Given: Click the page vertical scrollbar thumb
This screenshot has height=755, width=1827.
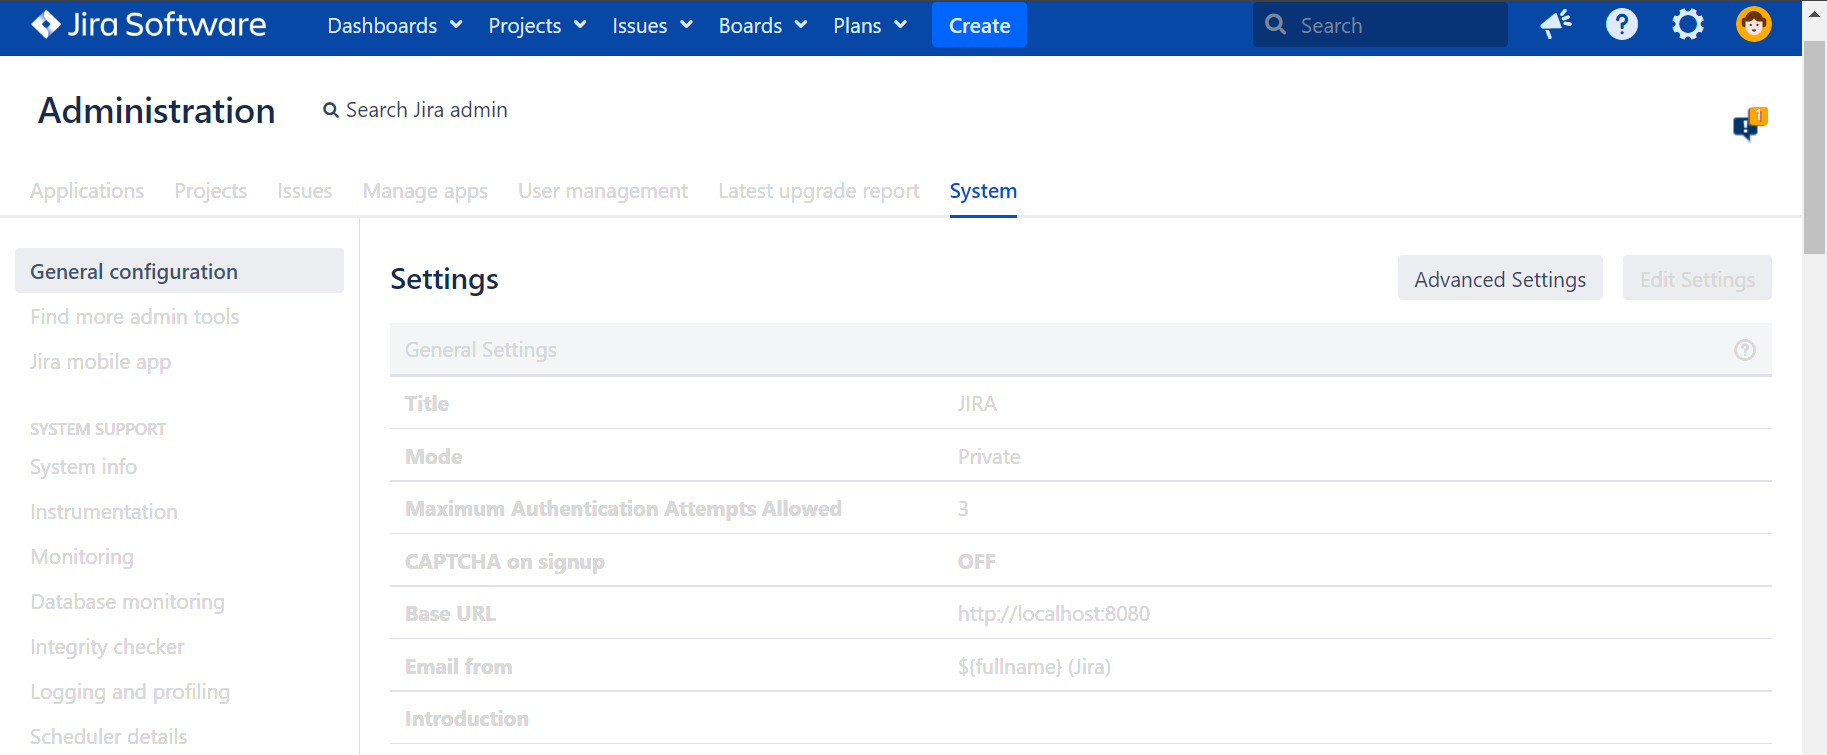Looking at the screenshot, I should pyautogui.click(x=1814, y=148).
